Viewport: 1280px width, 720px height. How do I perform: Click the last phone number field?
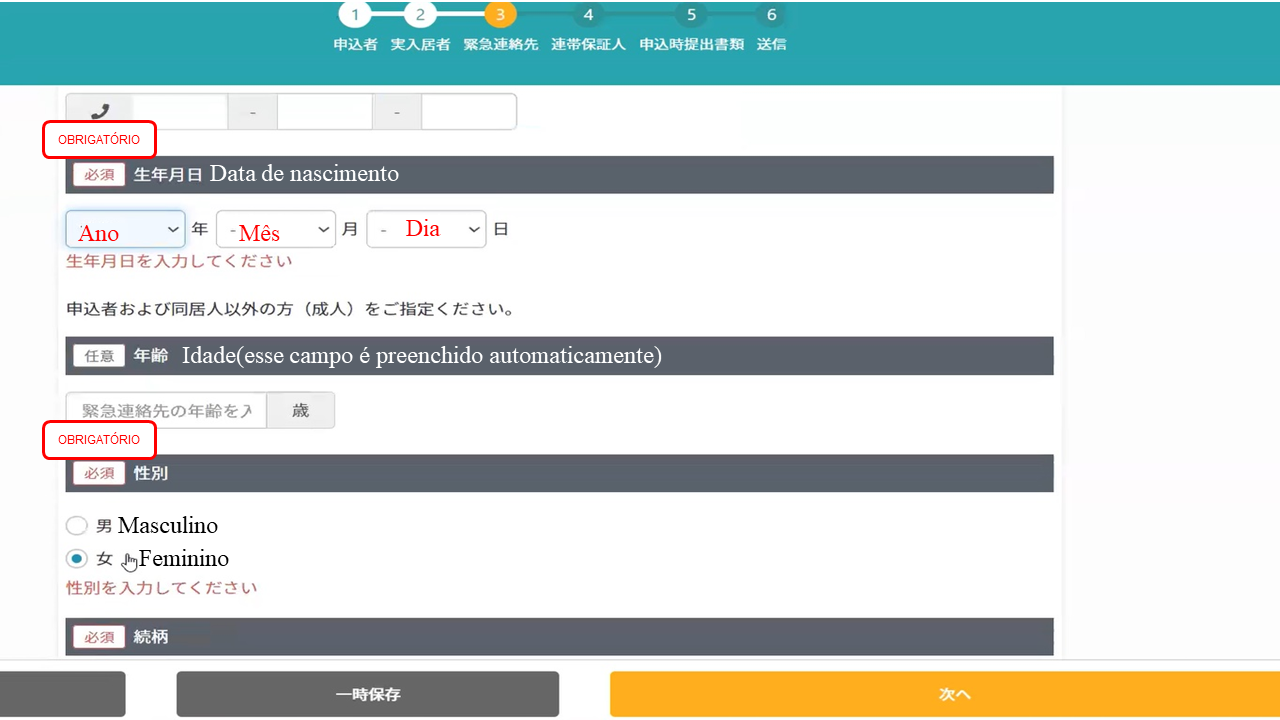pos(468,112)
